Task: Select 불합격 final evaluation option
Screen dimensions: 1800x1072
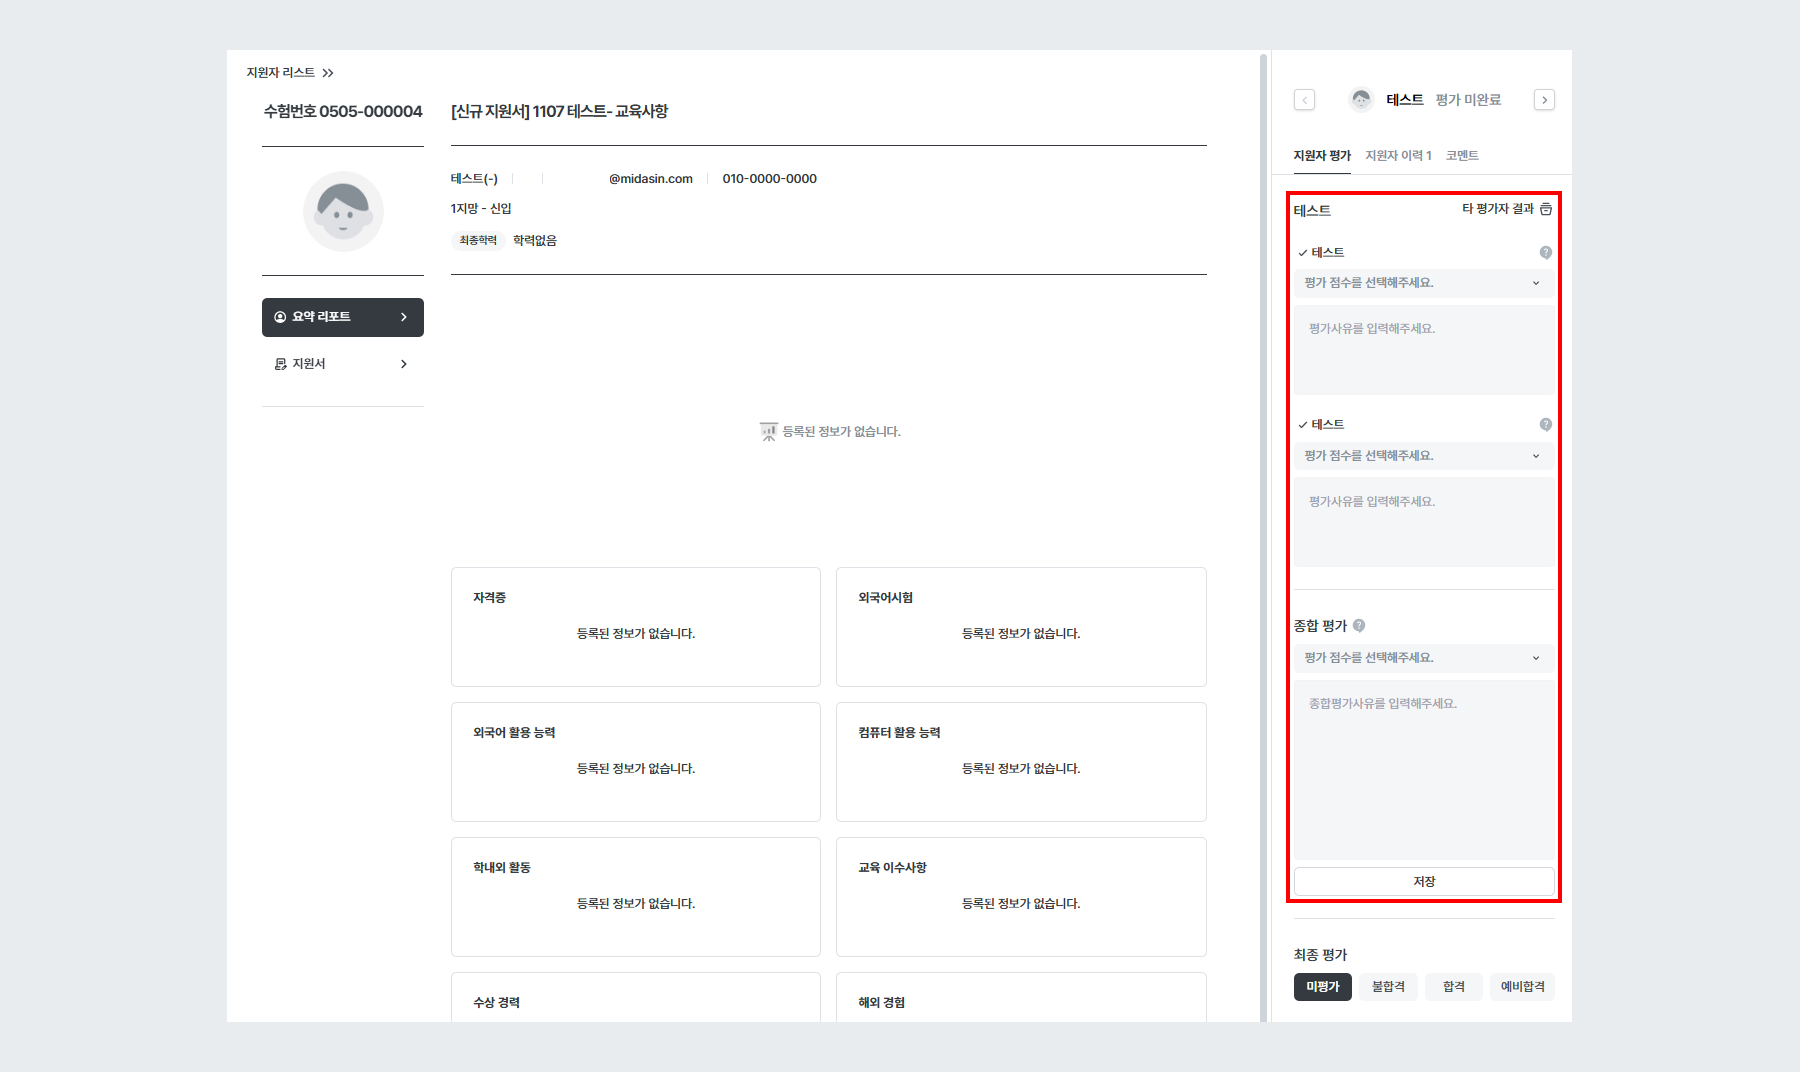Action: tap(1388, 987)
